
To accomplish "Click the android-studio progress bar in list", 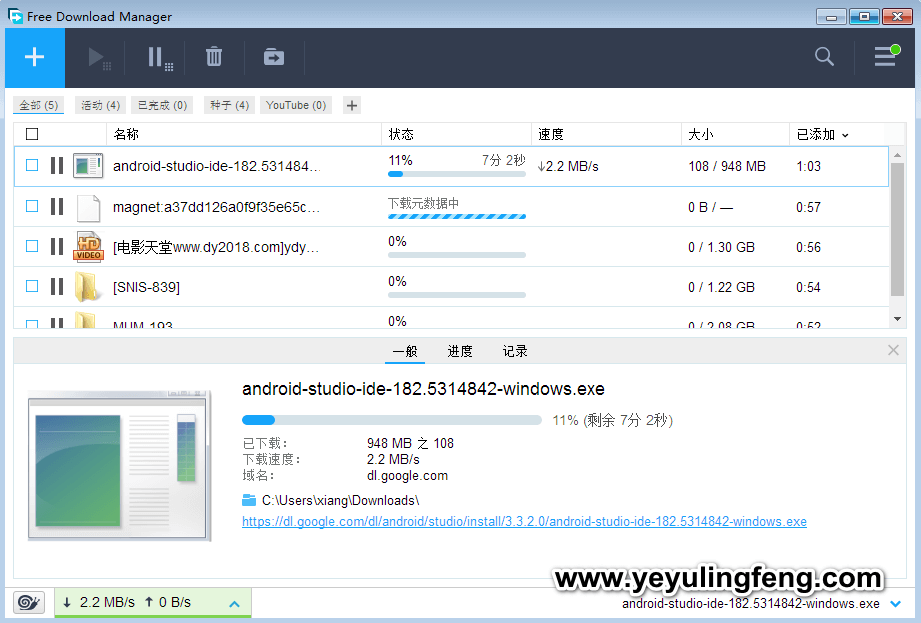I will point(457,174).
